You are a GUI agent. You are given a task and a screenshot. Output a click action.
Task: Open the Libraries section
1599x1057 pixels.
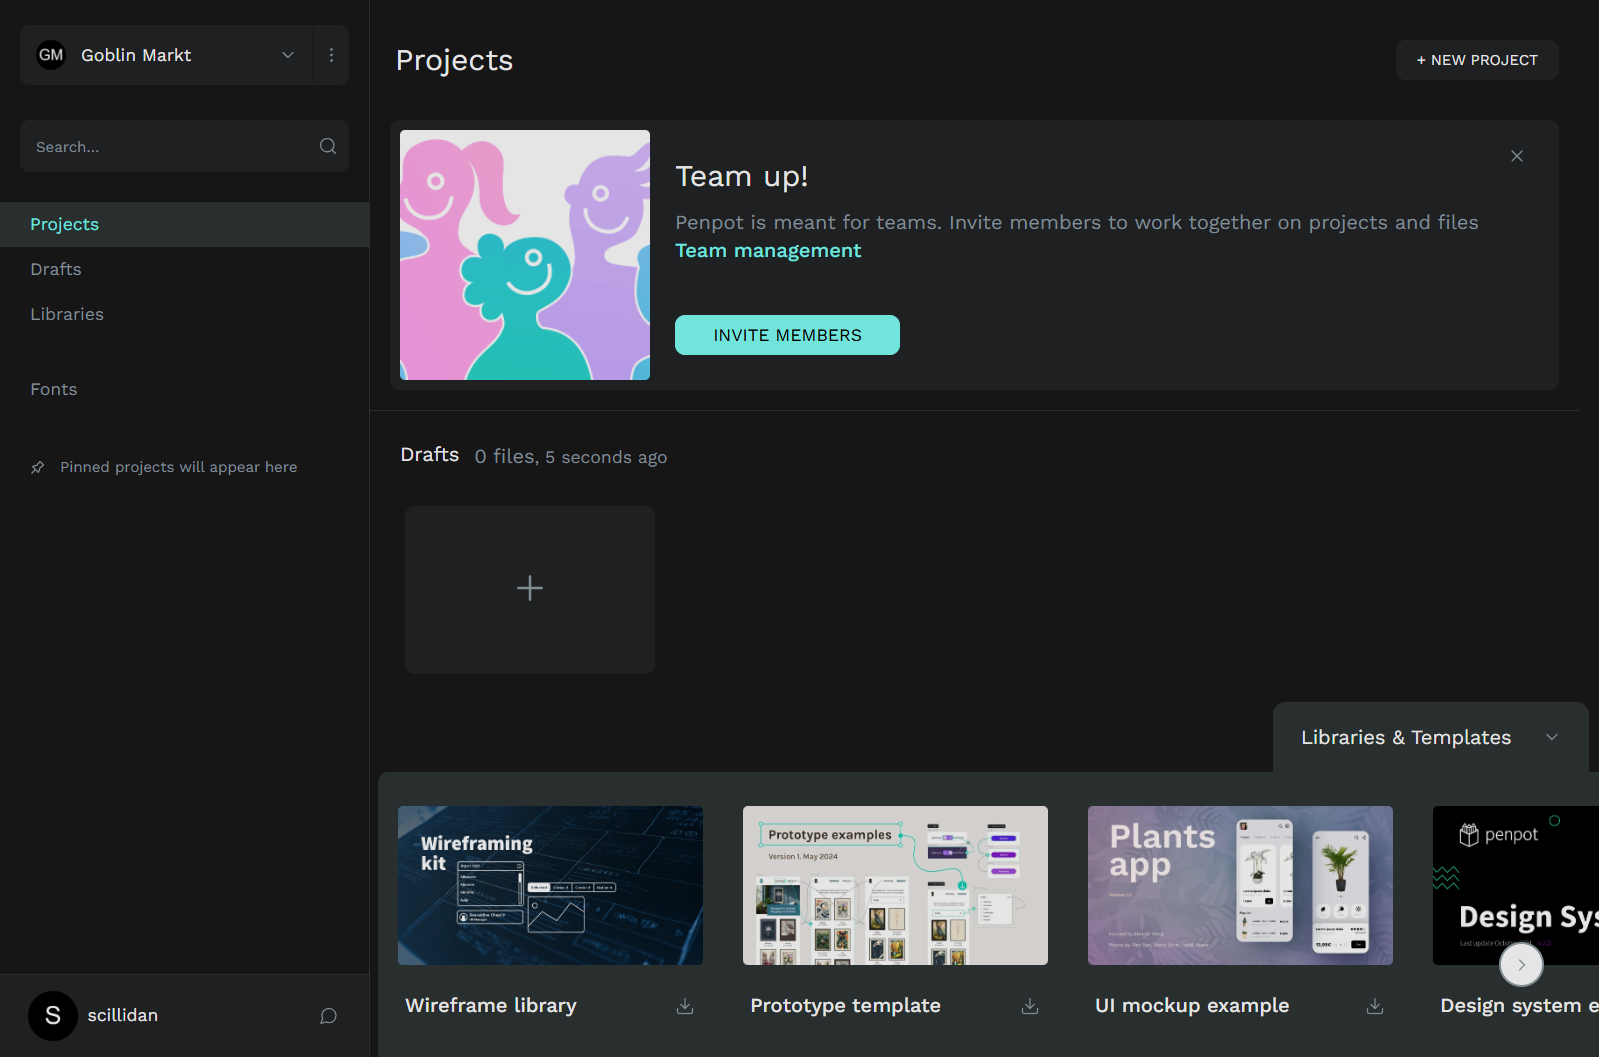pos(184,314)
